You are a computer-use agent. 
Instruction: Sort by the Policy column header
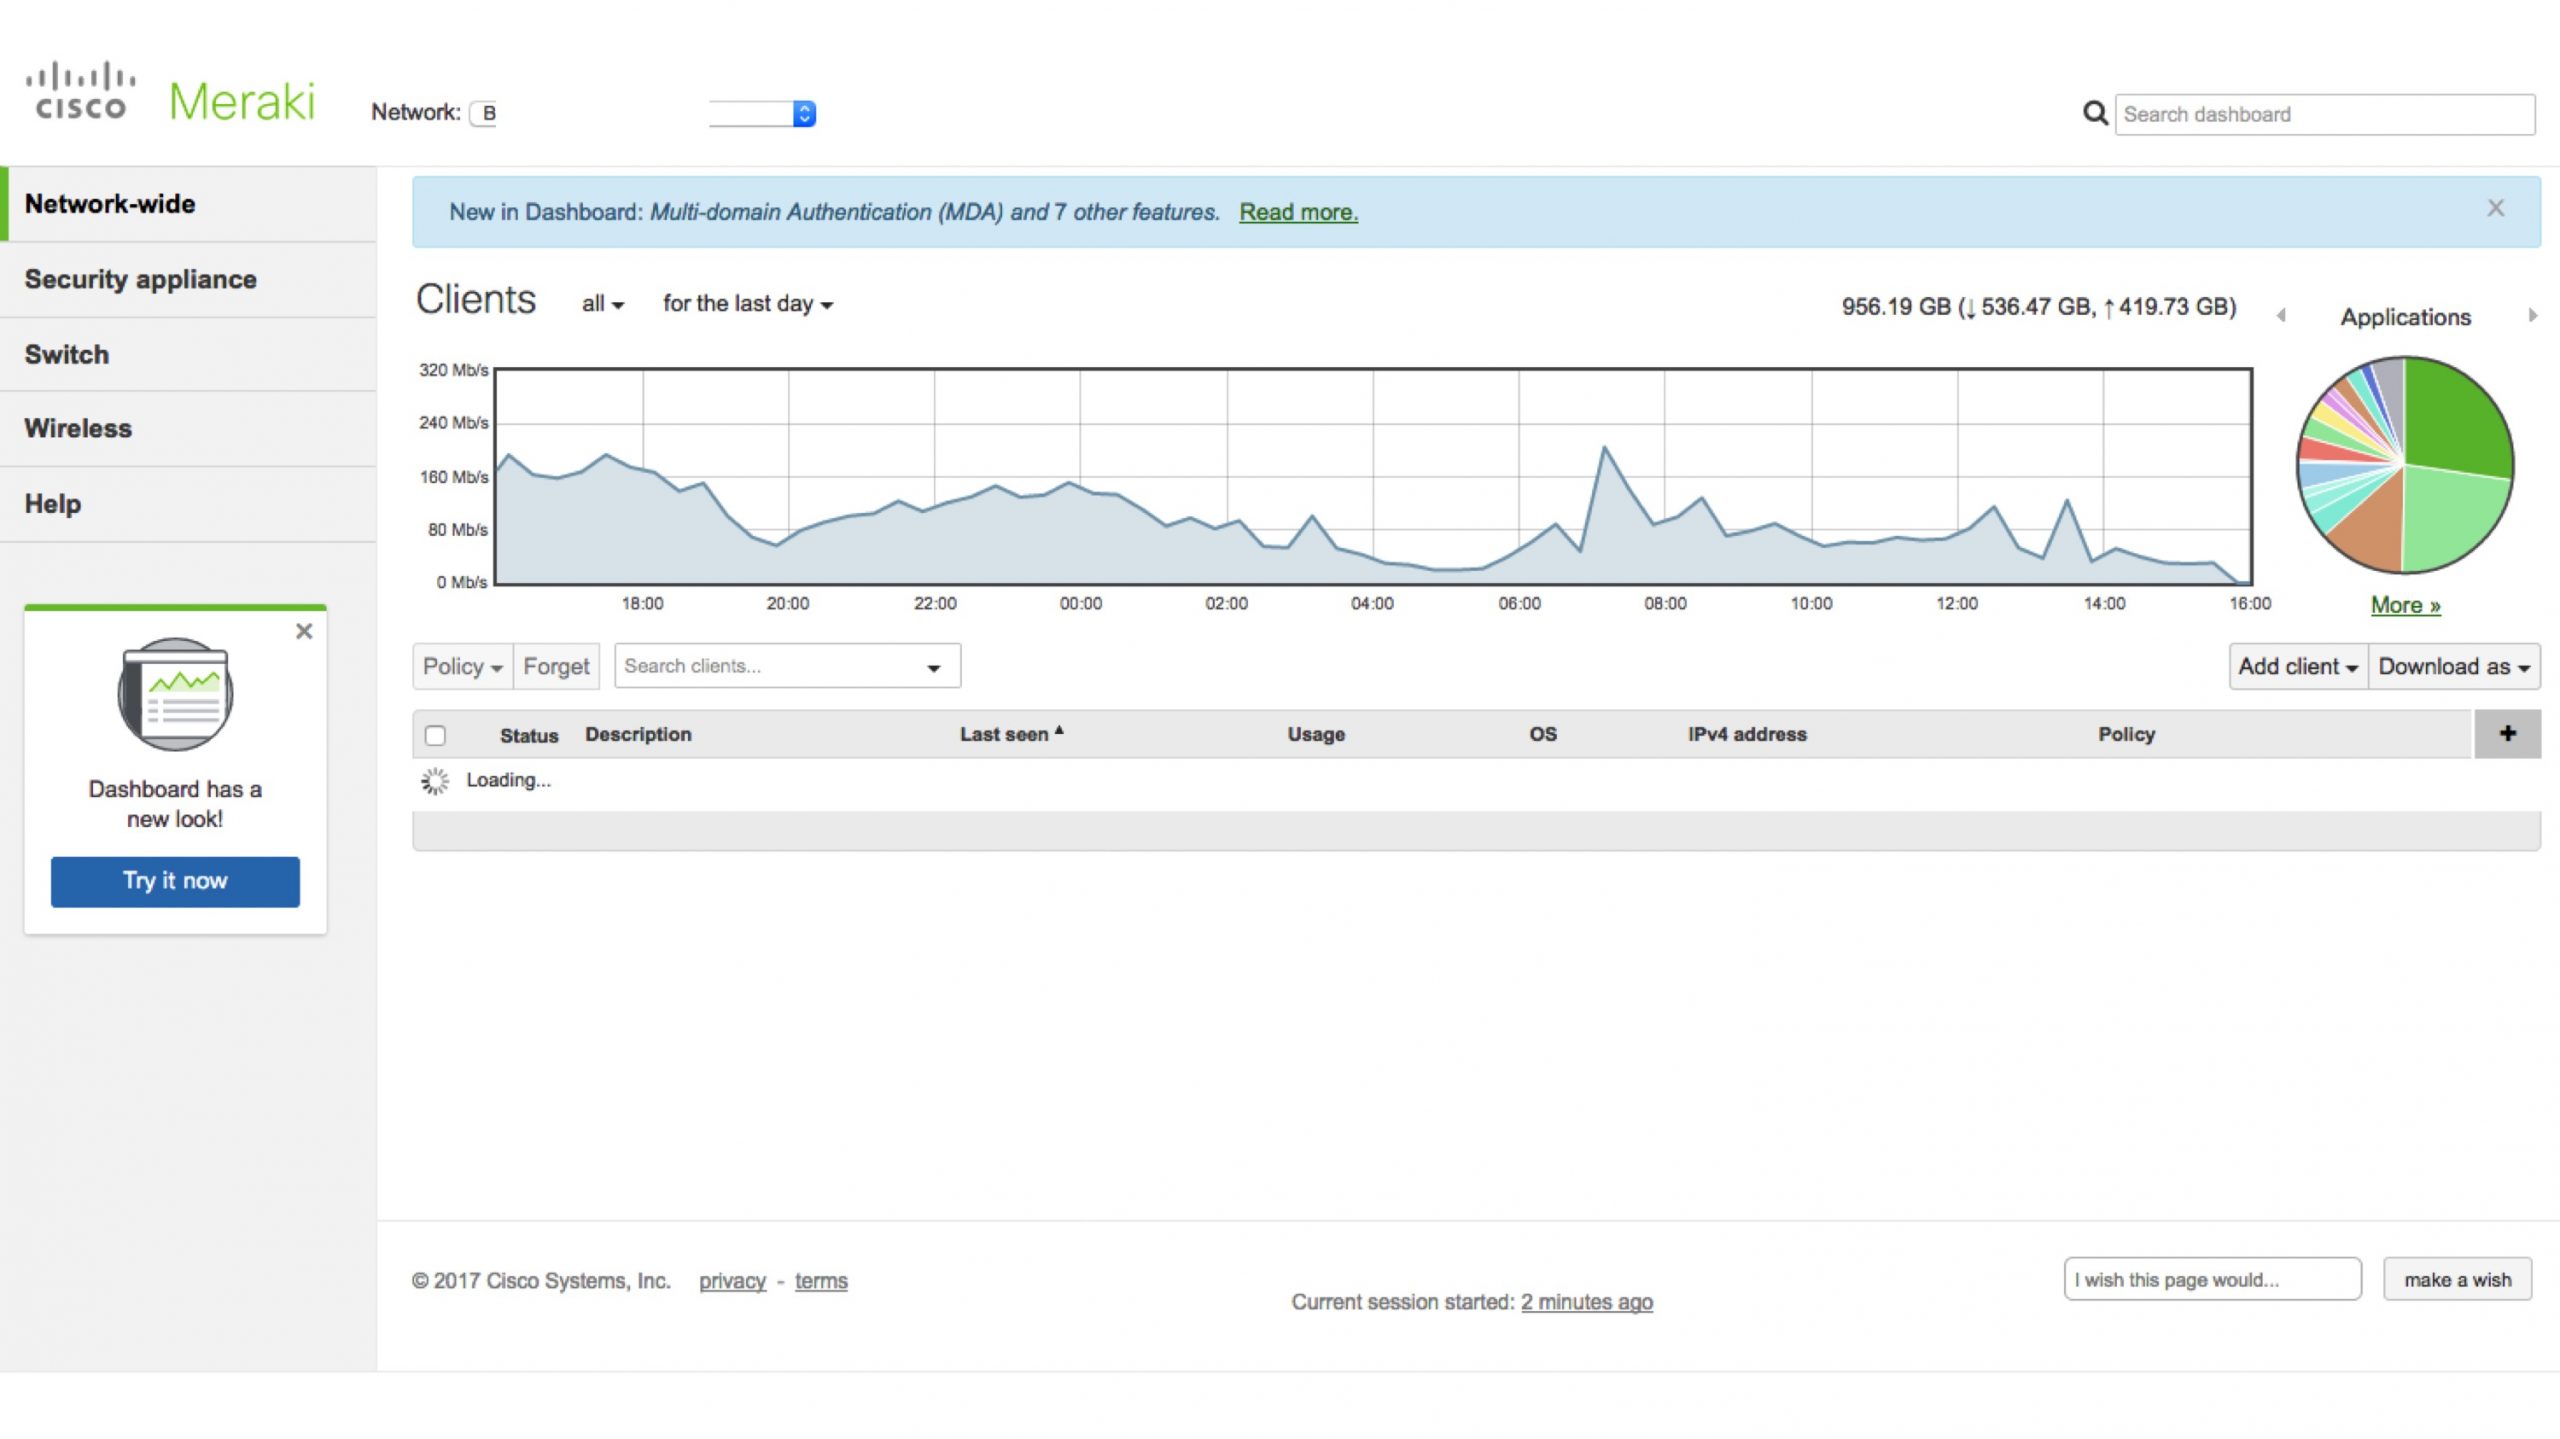(2126, 734)
